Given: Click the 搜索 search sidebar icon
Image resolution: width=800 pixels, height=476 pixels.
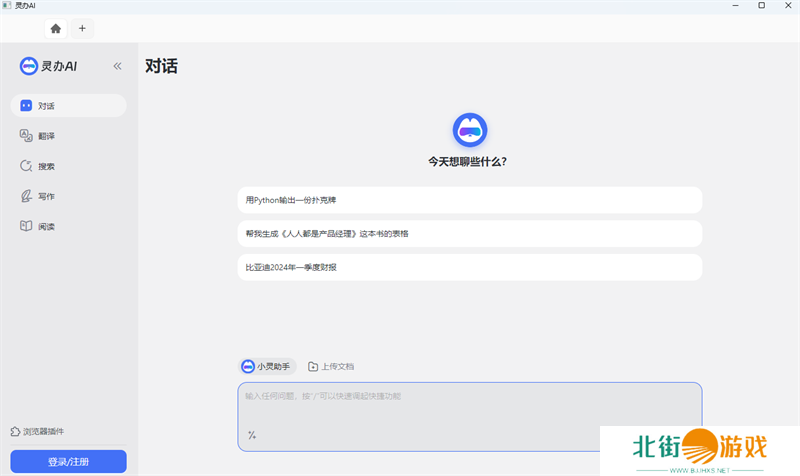Looking at the screenshot, I should pyautogui.click(x=27, y=166).
